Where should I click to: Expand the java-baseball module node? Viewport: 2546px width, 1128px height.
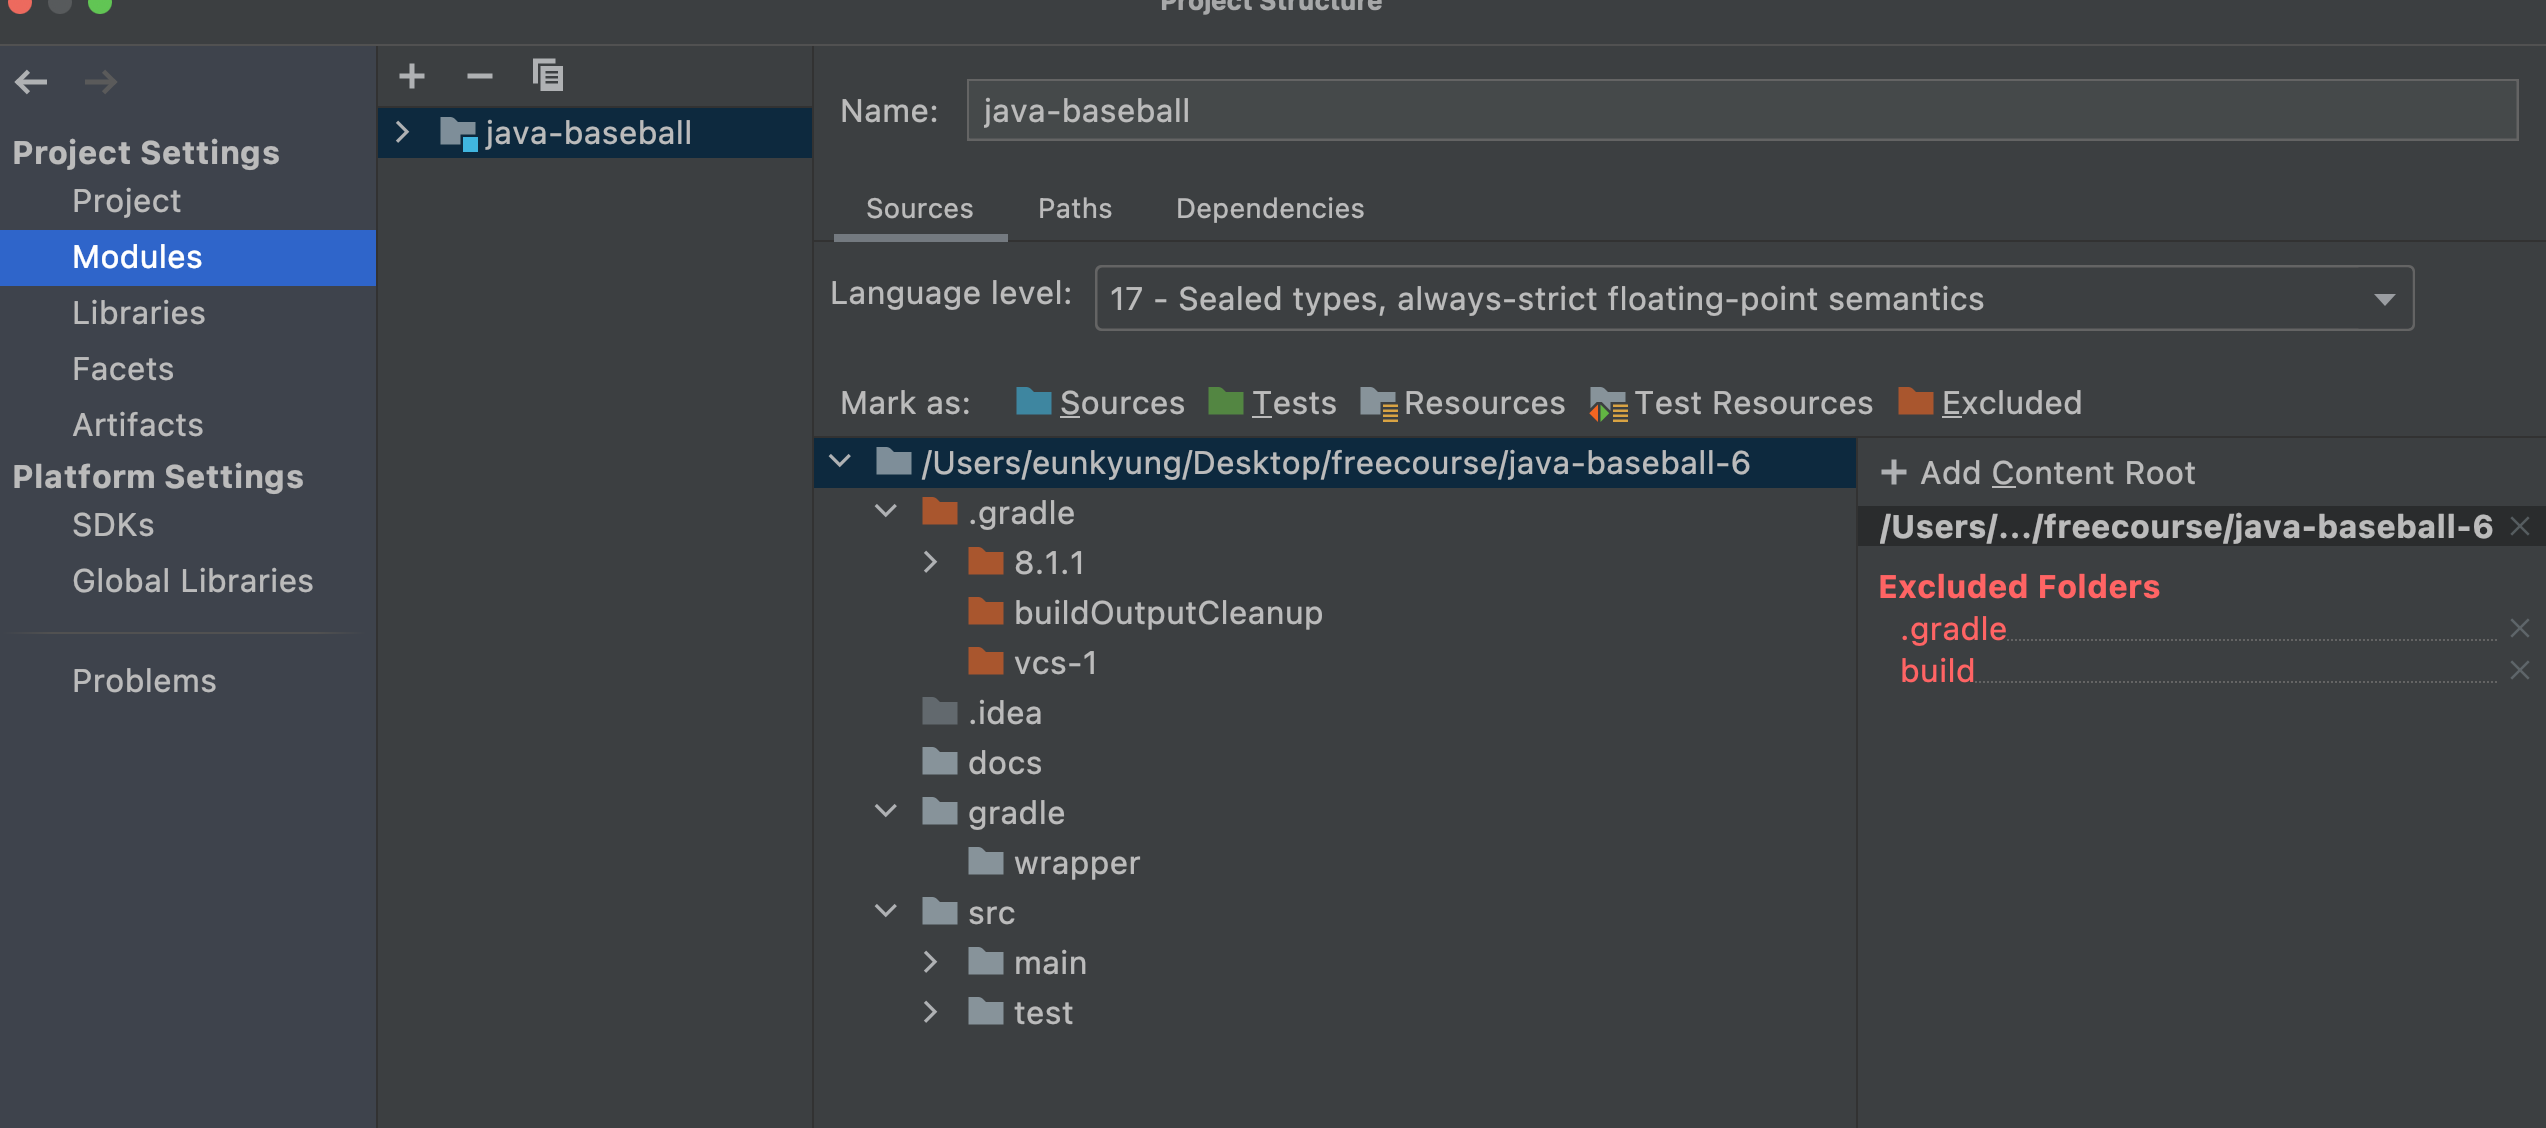pyautogui.click(x=403, y=132)
